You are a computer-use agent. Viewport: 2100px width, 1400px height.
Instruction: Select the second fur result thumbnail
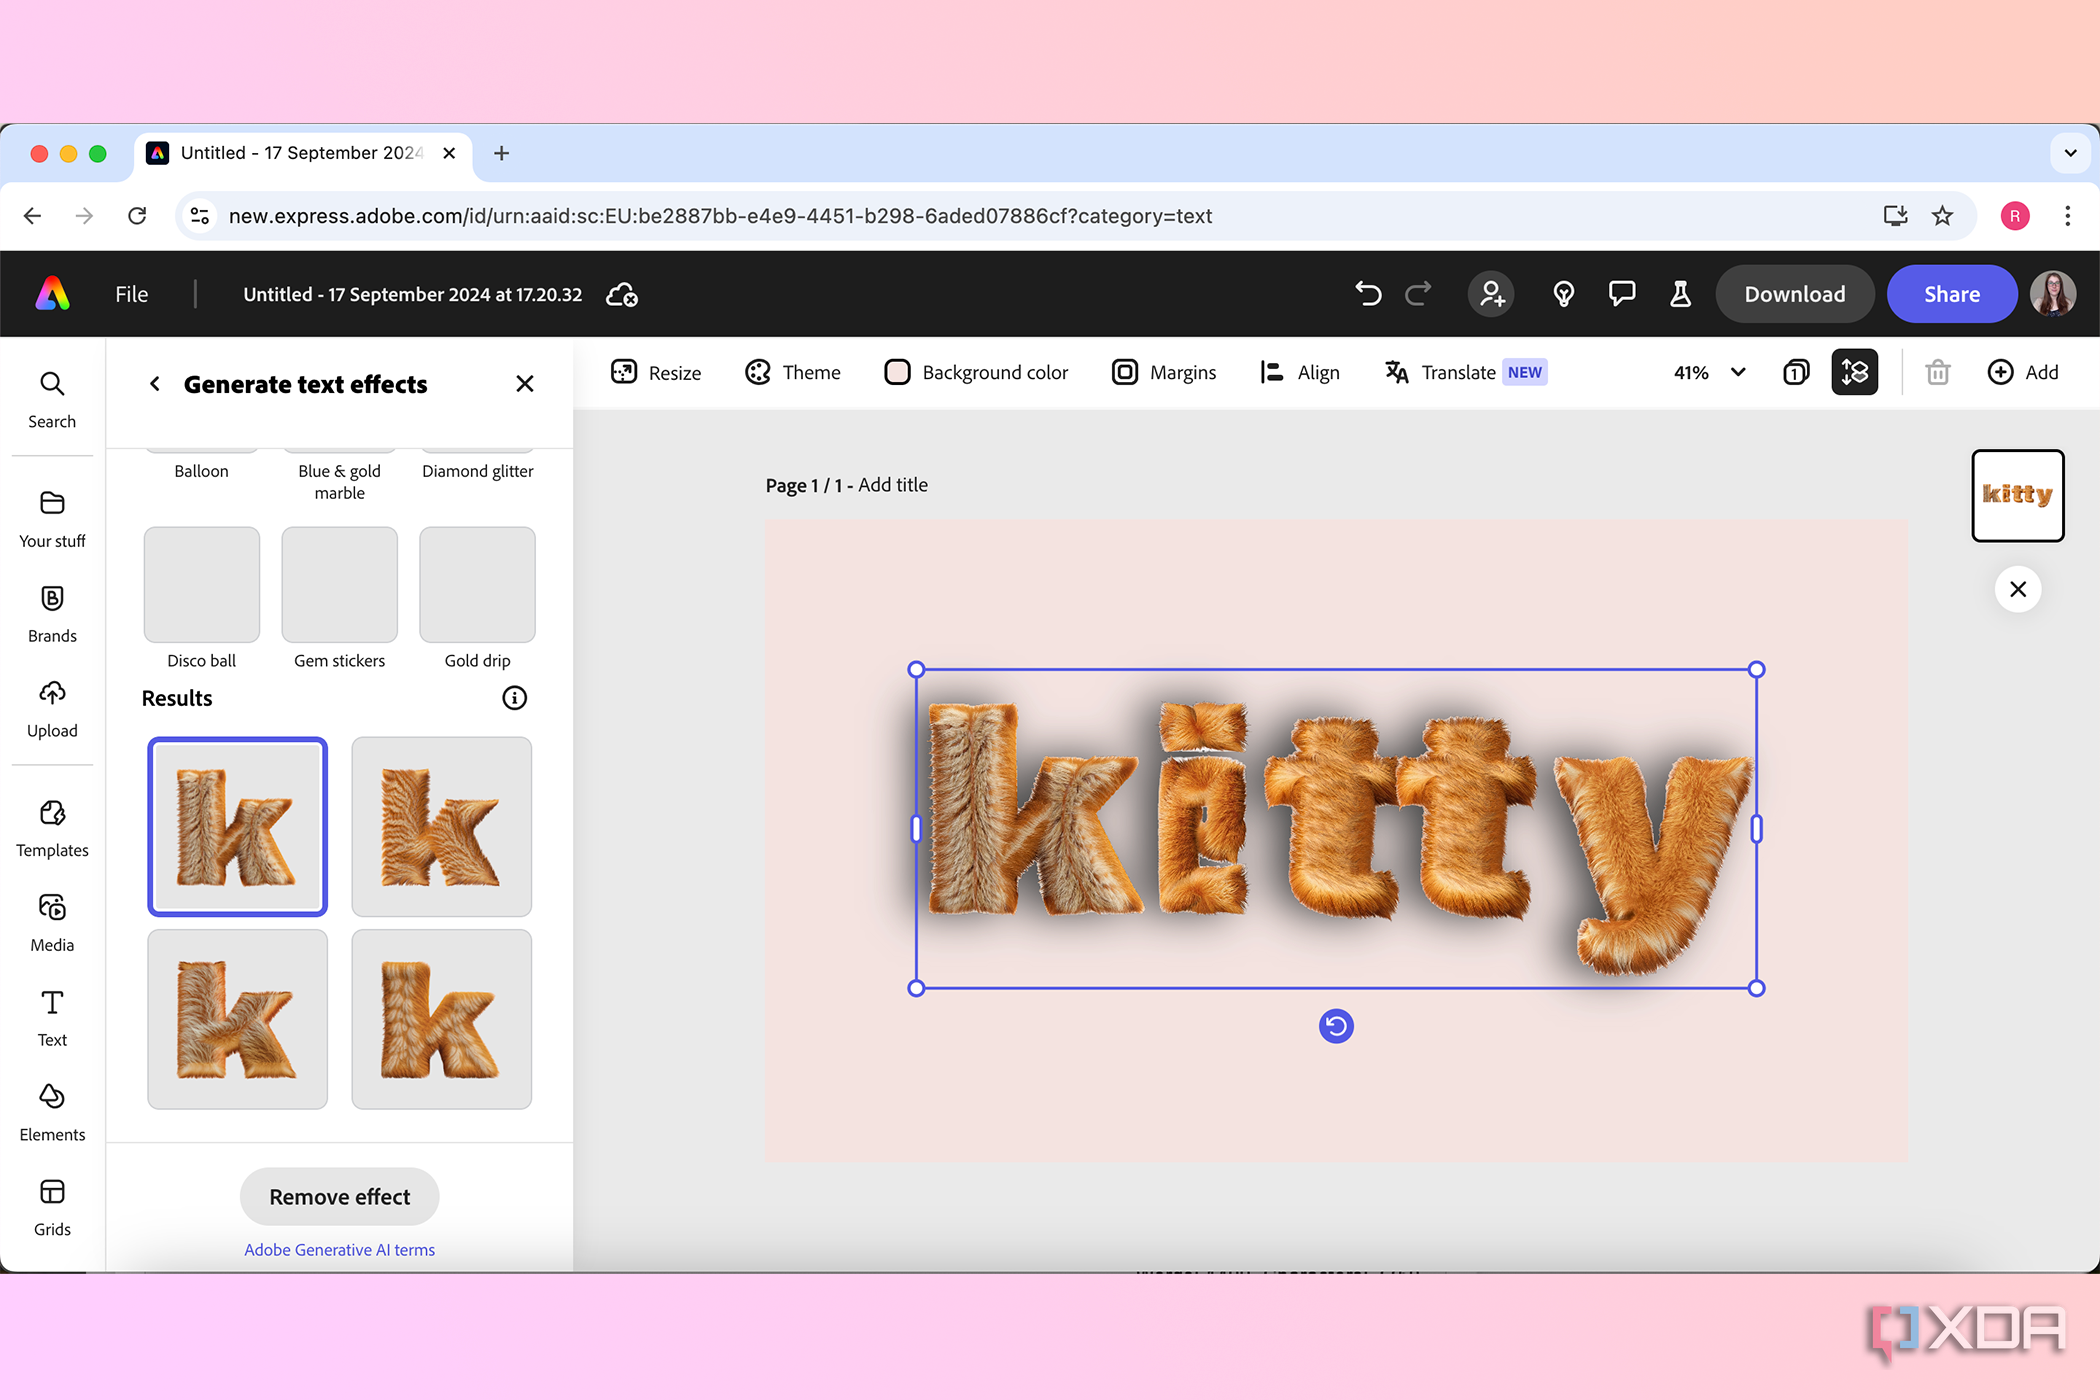(442, 827)
